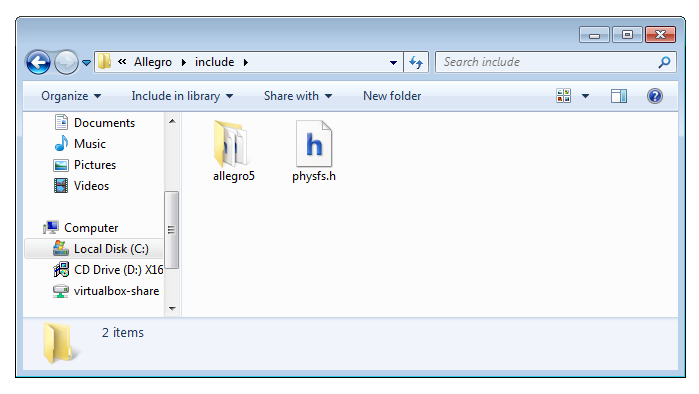This screenshot has height=394, width=699.
Task: Click the Allegro breadcrumb in address bar
Action: 153,62
